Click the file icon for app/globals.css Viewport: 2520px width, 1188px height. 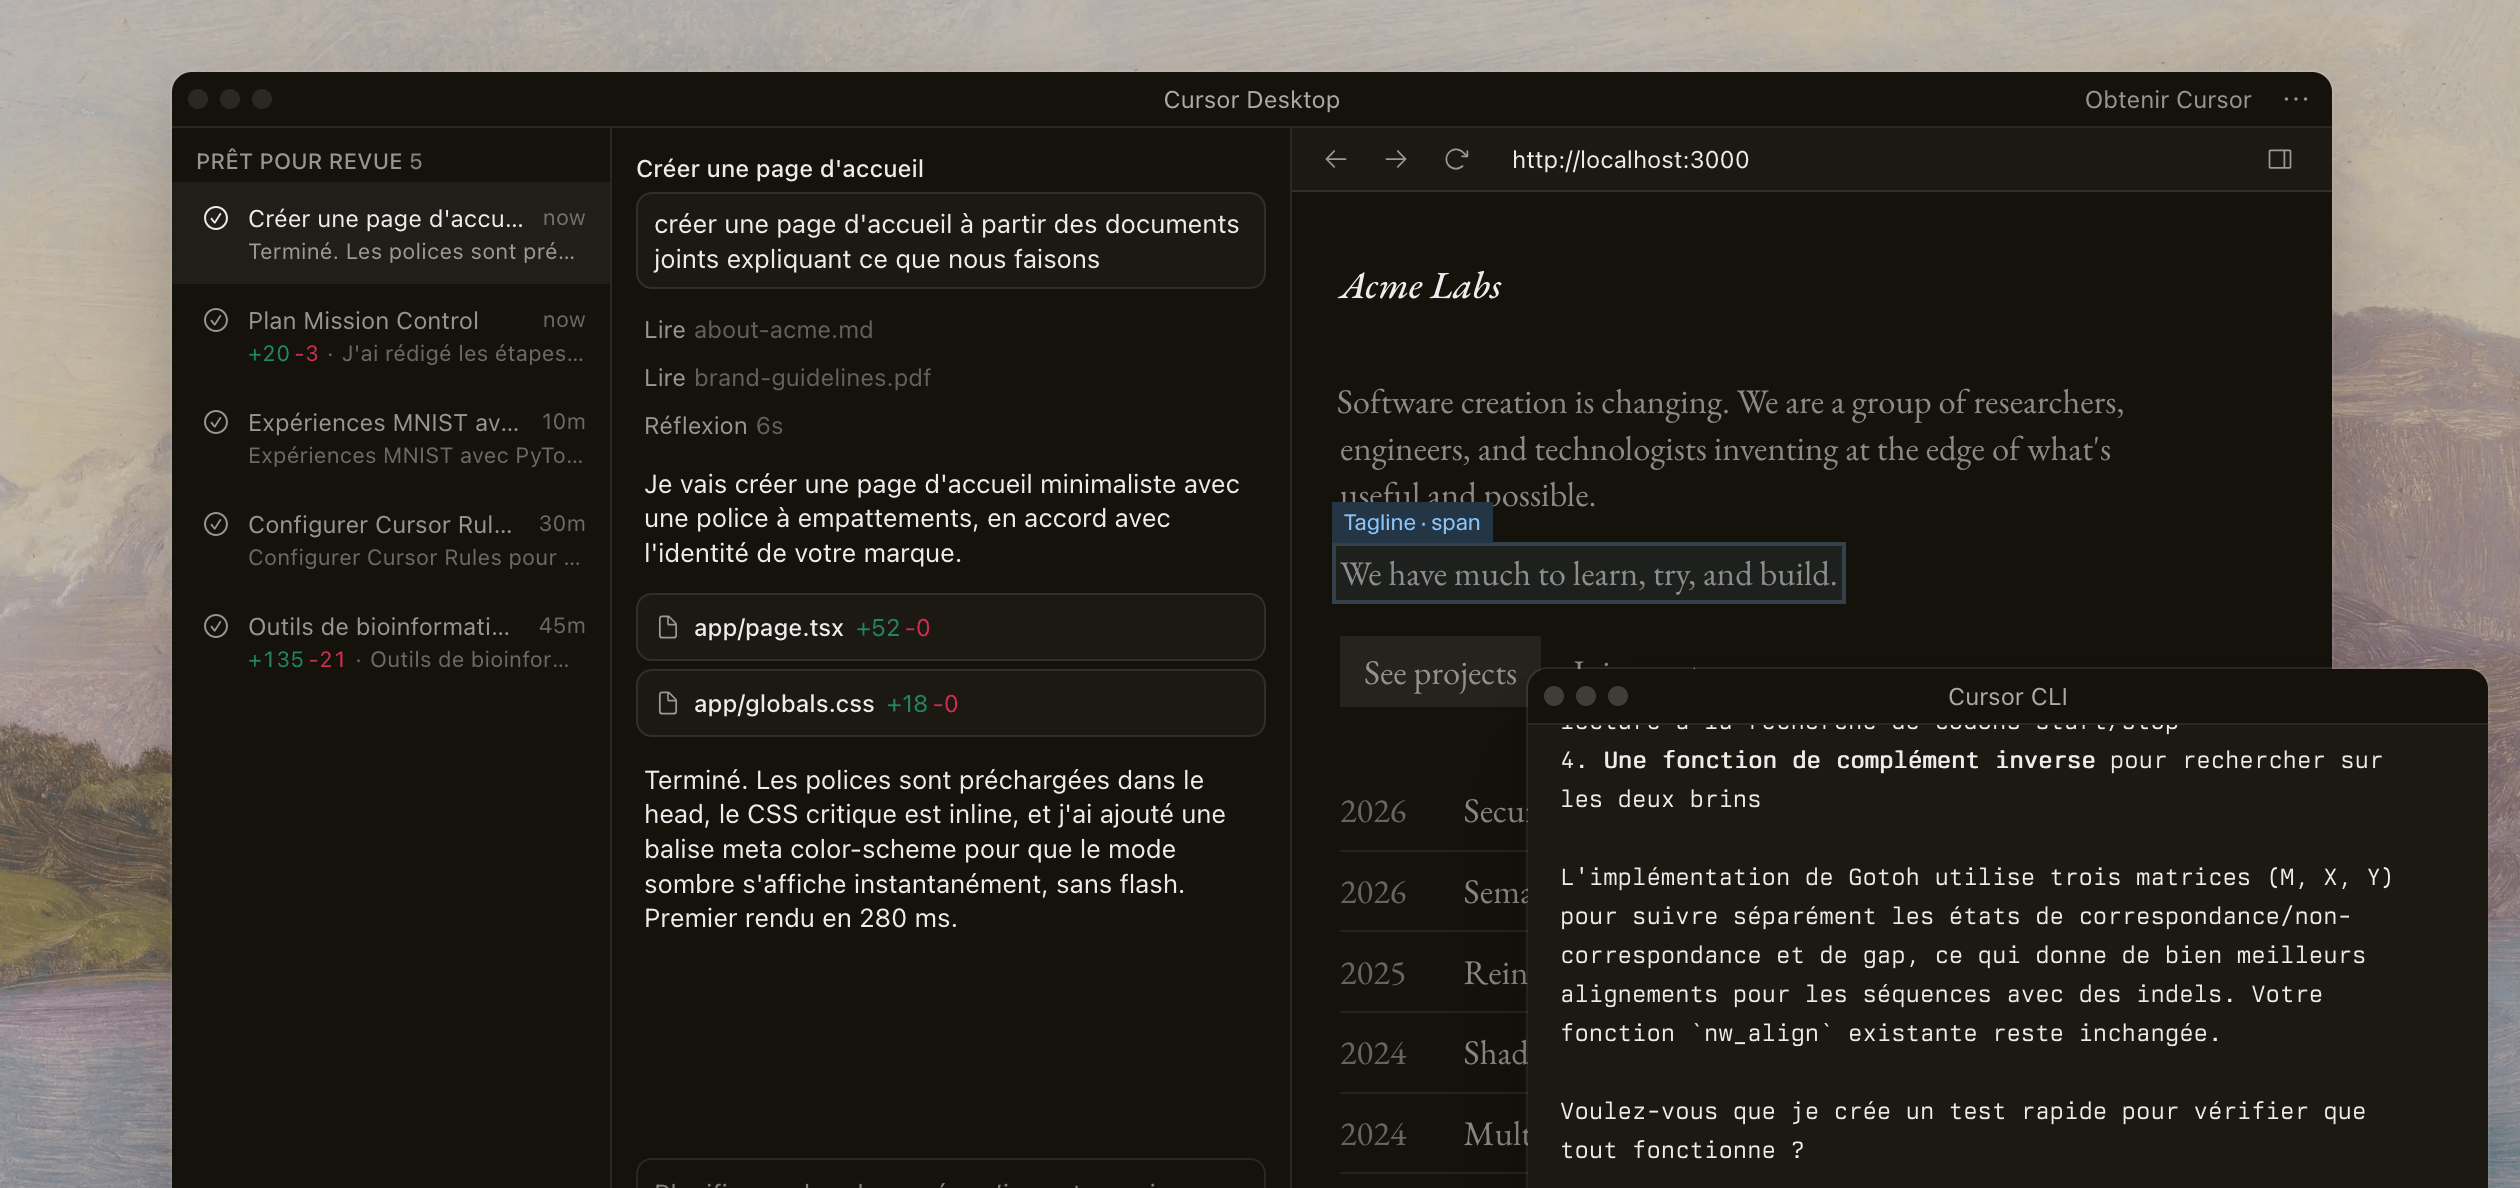coord(668,704)
